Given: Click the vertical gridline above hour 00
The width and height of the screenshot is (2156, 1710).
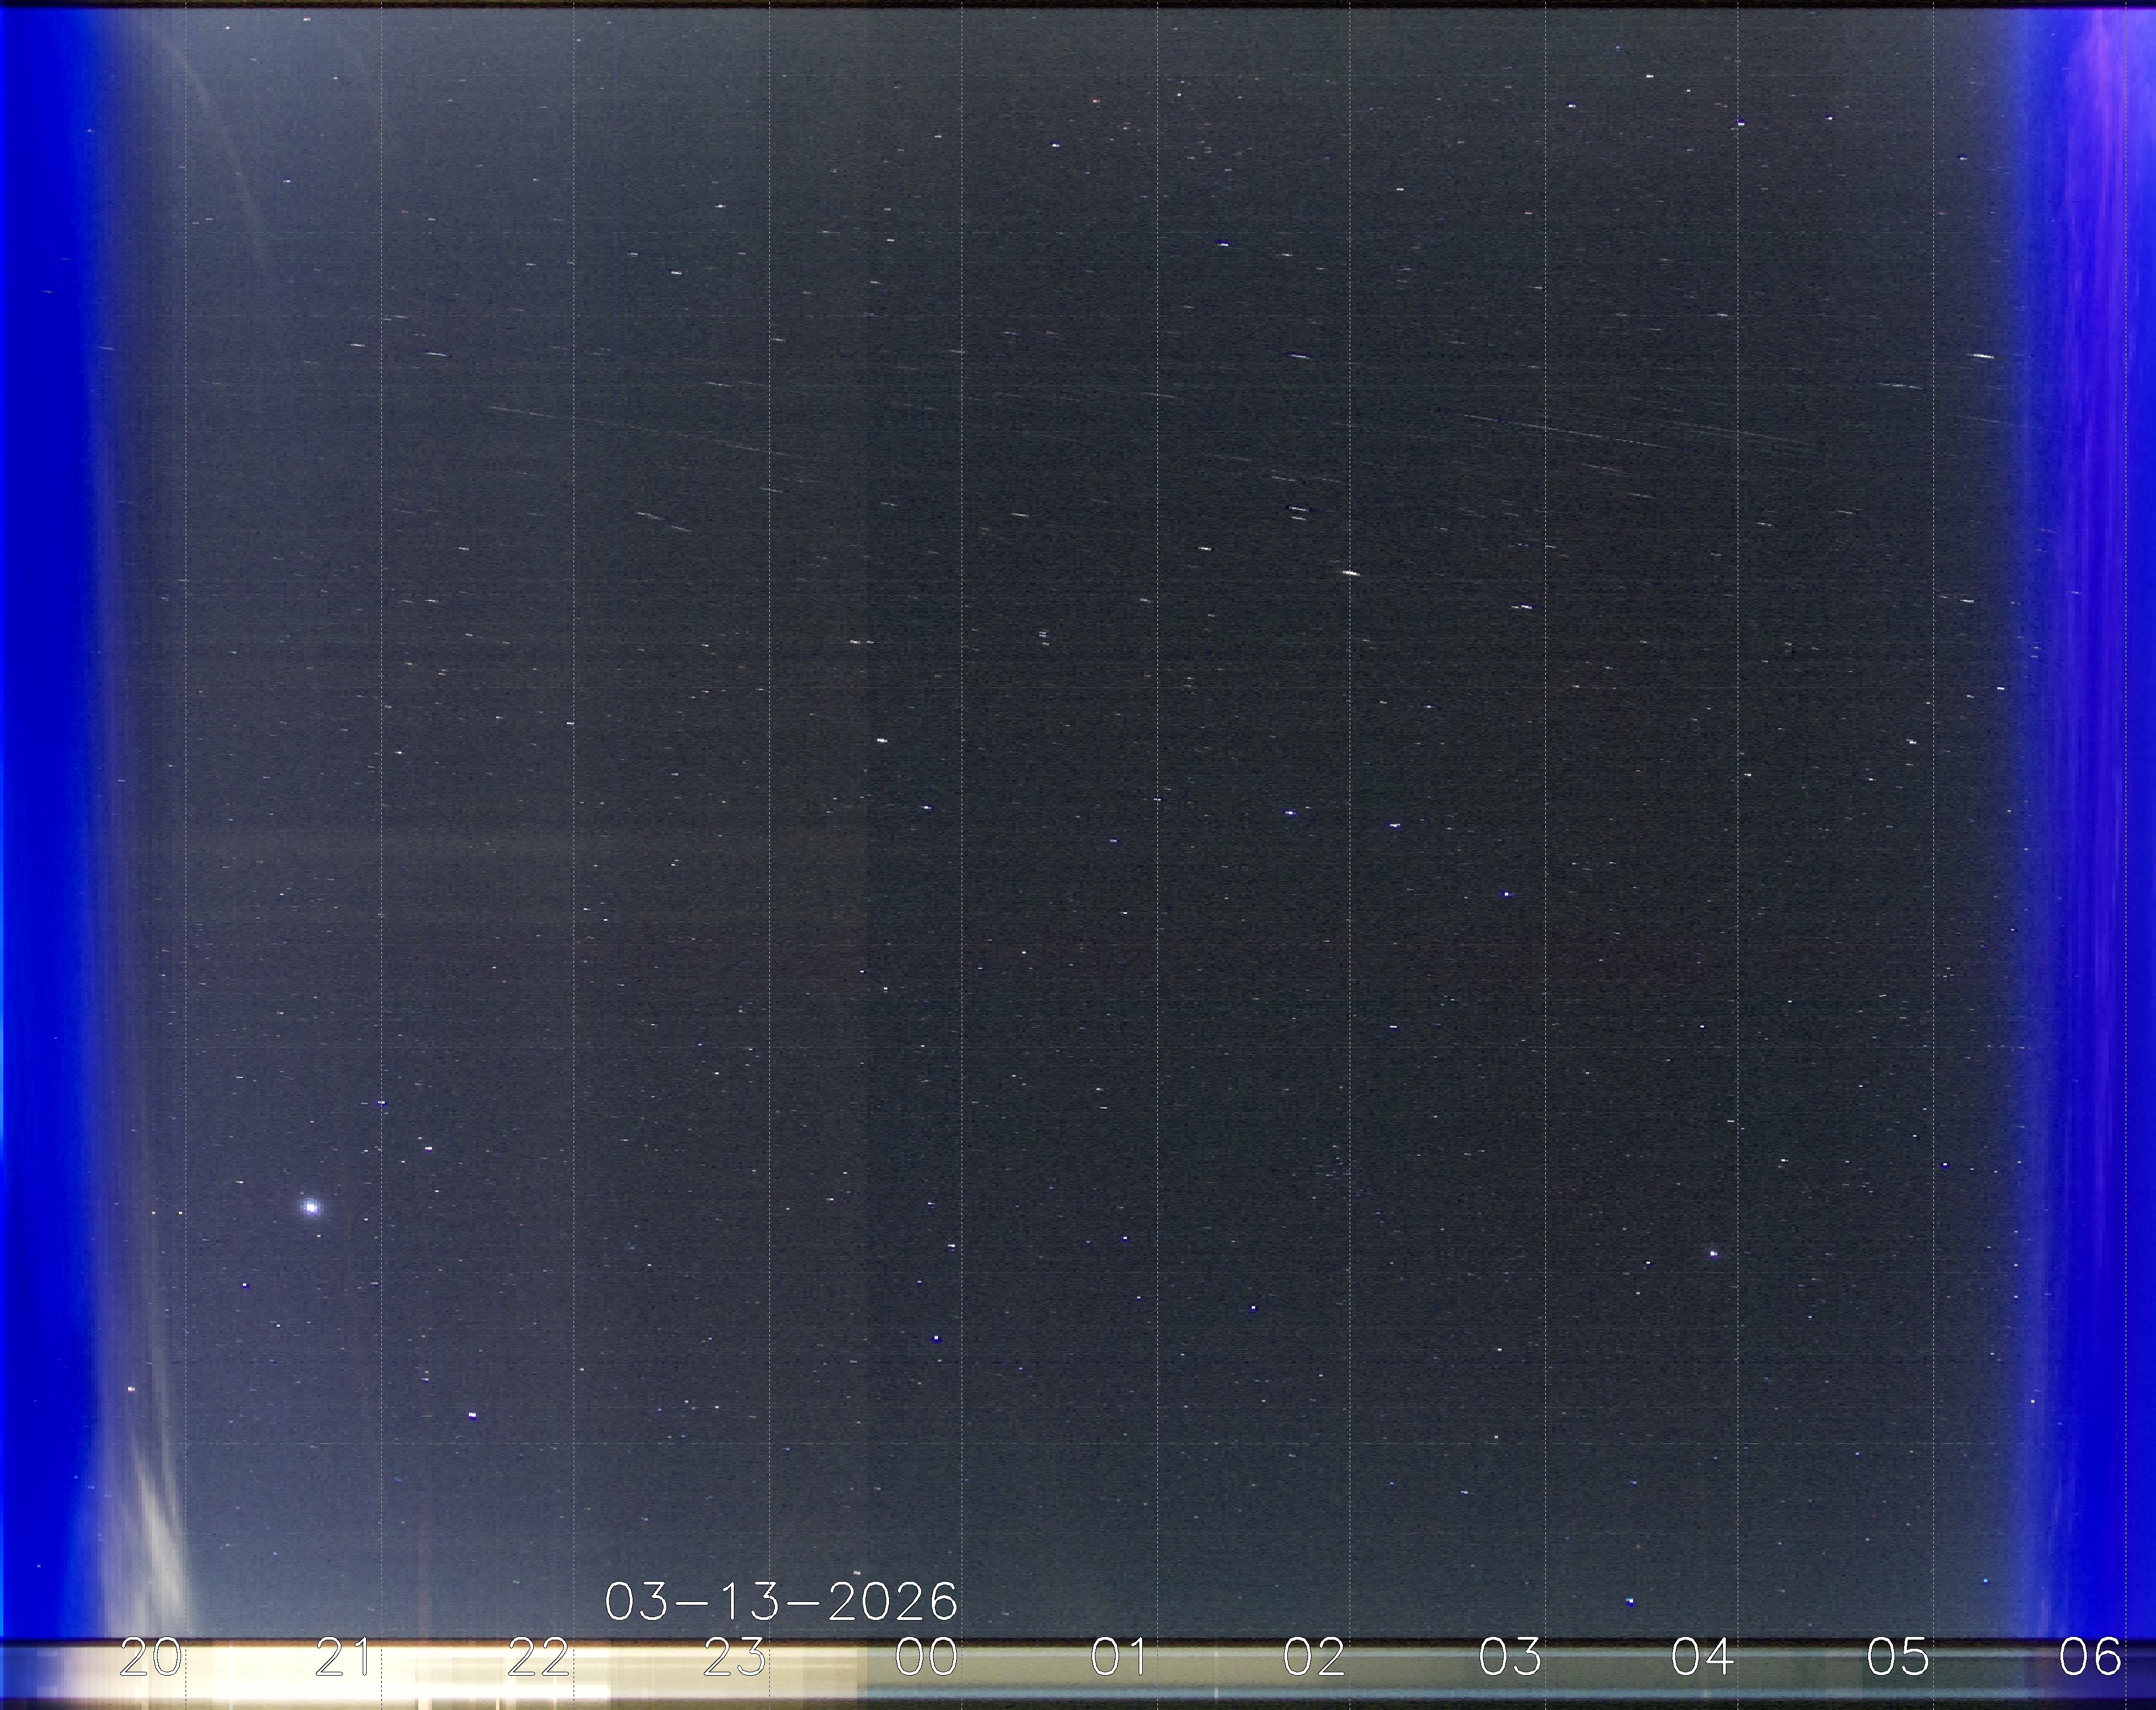Looking at the screenshot, I should pyautogui.click(x=963, y=800).
